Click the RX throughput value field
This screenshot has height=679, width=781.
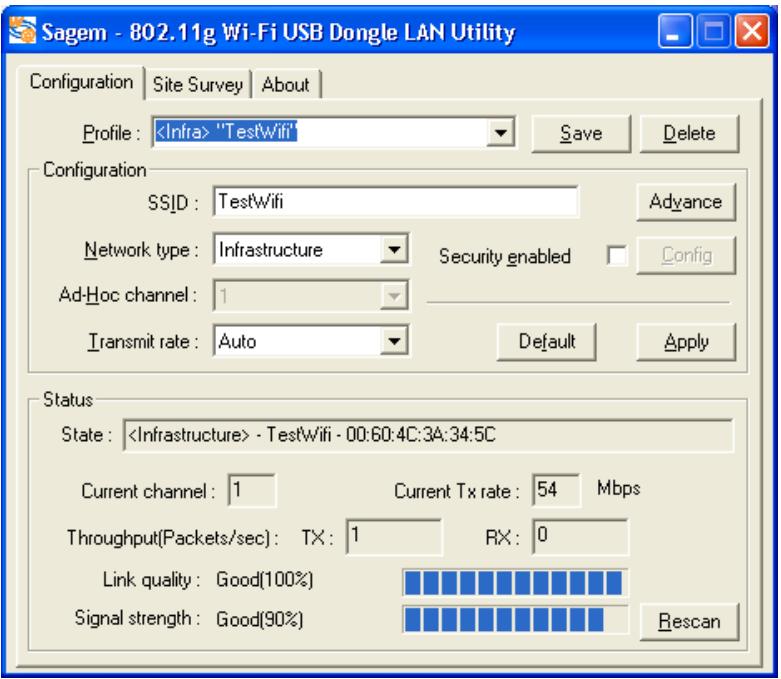580,537
